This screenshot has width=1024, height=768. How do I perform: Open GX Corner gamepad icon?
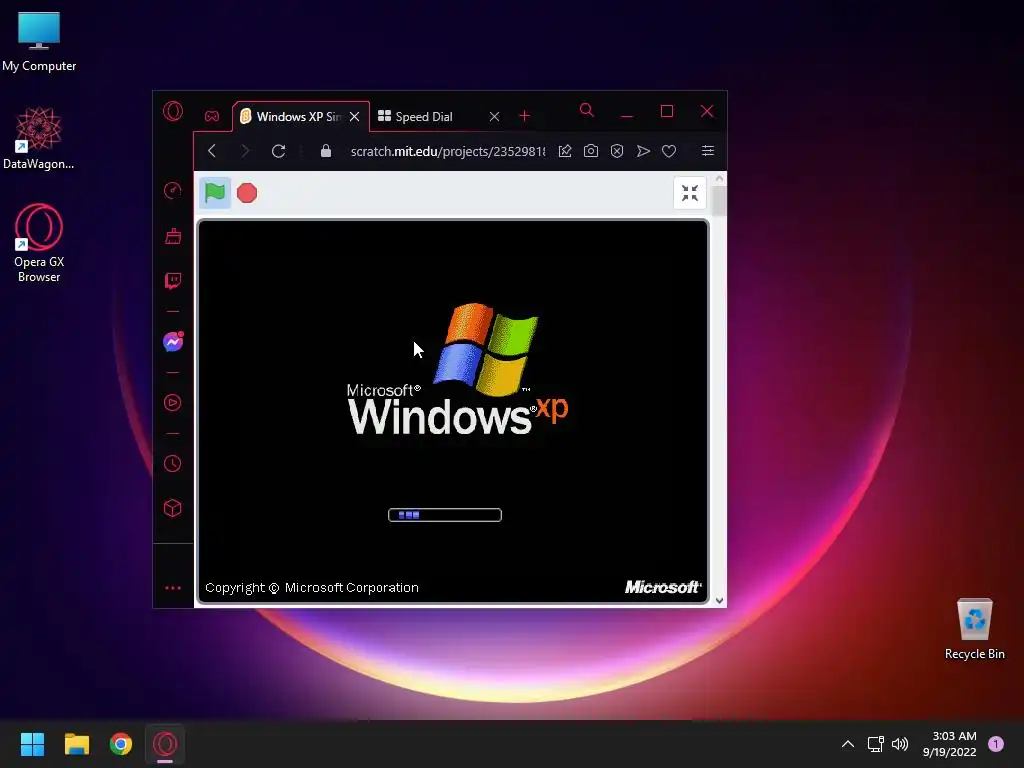click(212, 116)
